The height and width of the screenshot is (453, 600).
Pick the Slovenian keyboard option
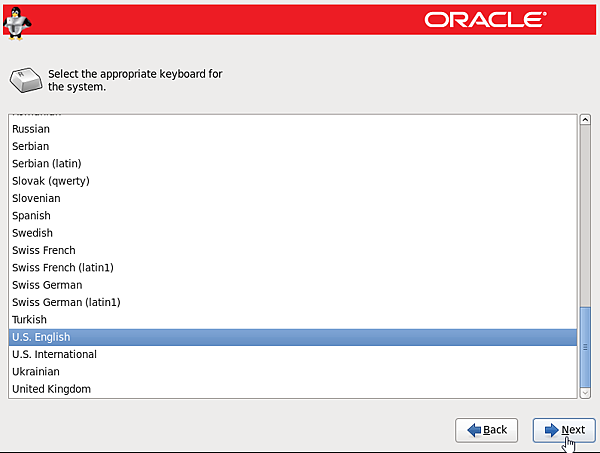37,198
